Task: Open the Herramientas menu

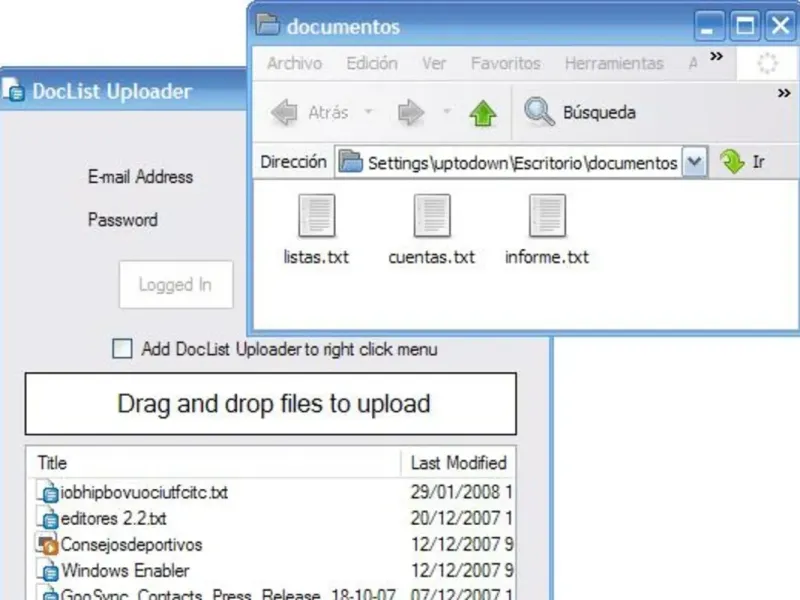Action: point(614,63)
